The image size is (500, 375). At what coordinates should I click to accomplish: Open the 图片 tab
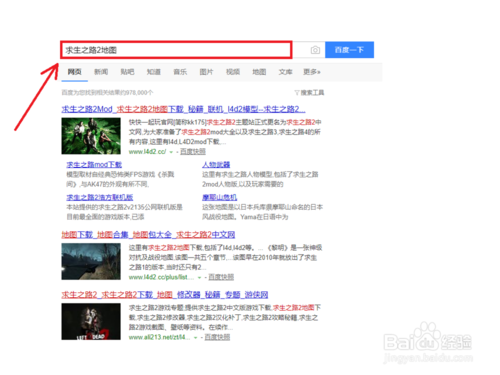[x=206, y=72]
